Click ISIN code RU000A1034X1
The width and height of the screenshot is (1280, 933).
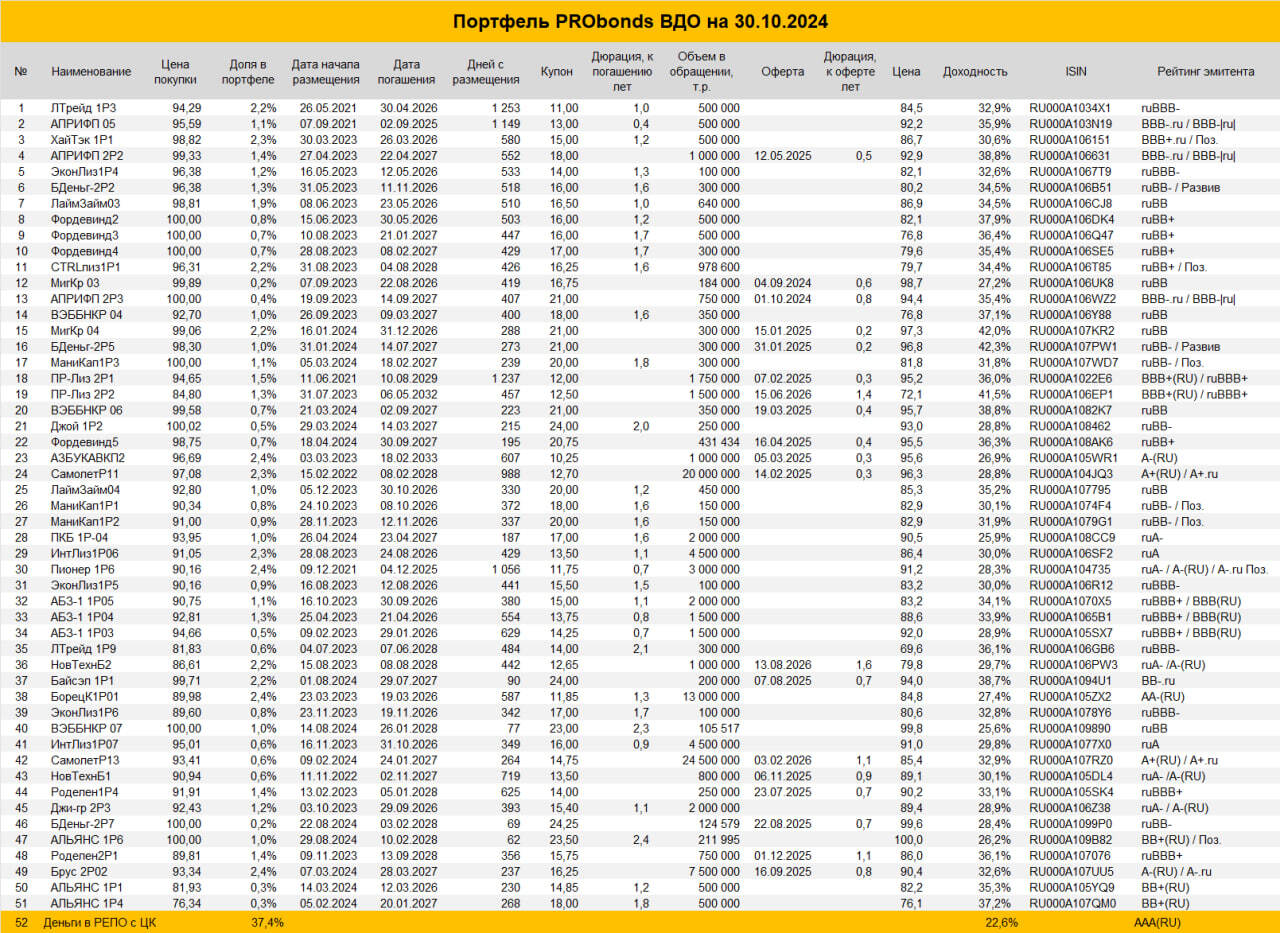pyautogui.click(x=1070, y=107)
